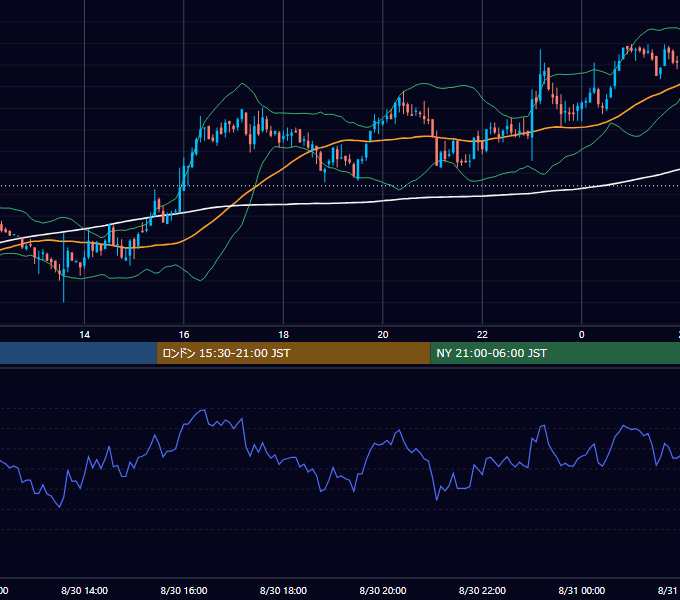Click the 14 hour axis label
The height and width of the screenshot is (600, 680).
point(85,335)
